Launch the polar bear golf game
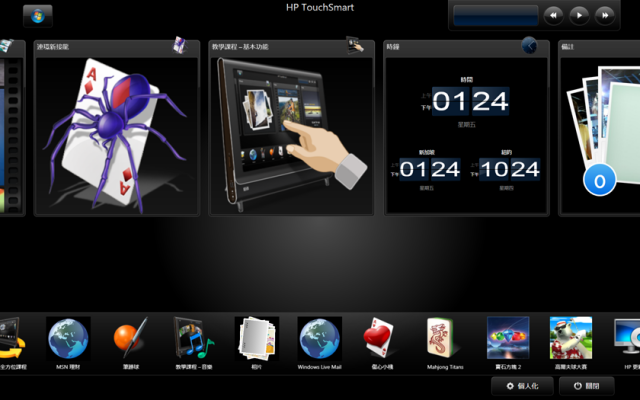The height and width of the screenshot is (400, 640). (571, 338)
